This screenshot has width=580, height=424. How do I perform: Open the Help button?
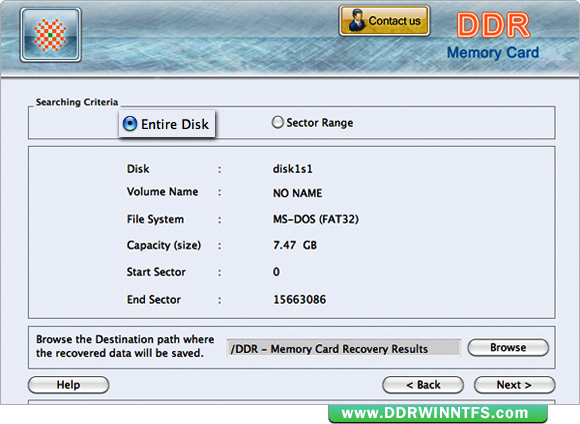(68, 385)
